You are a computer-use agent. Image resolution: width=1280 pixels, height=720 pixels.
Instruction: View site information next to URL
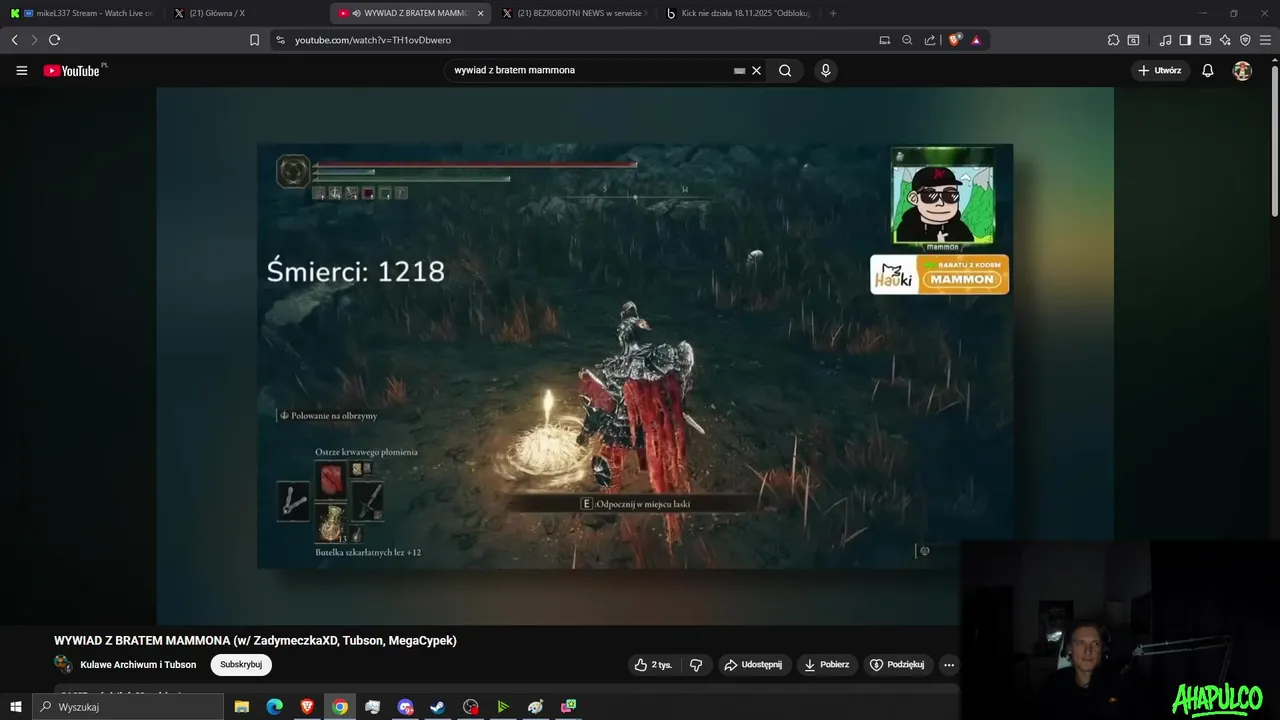click(x=280, y=40)
